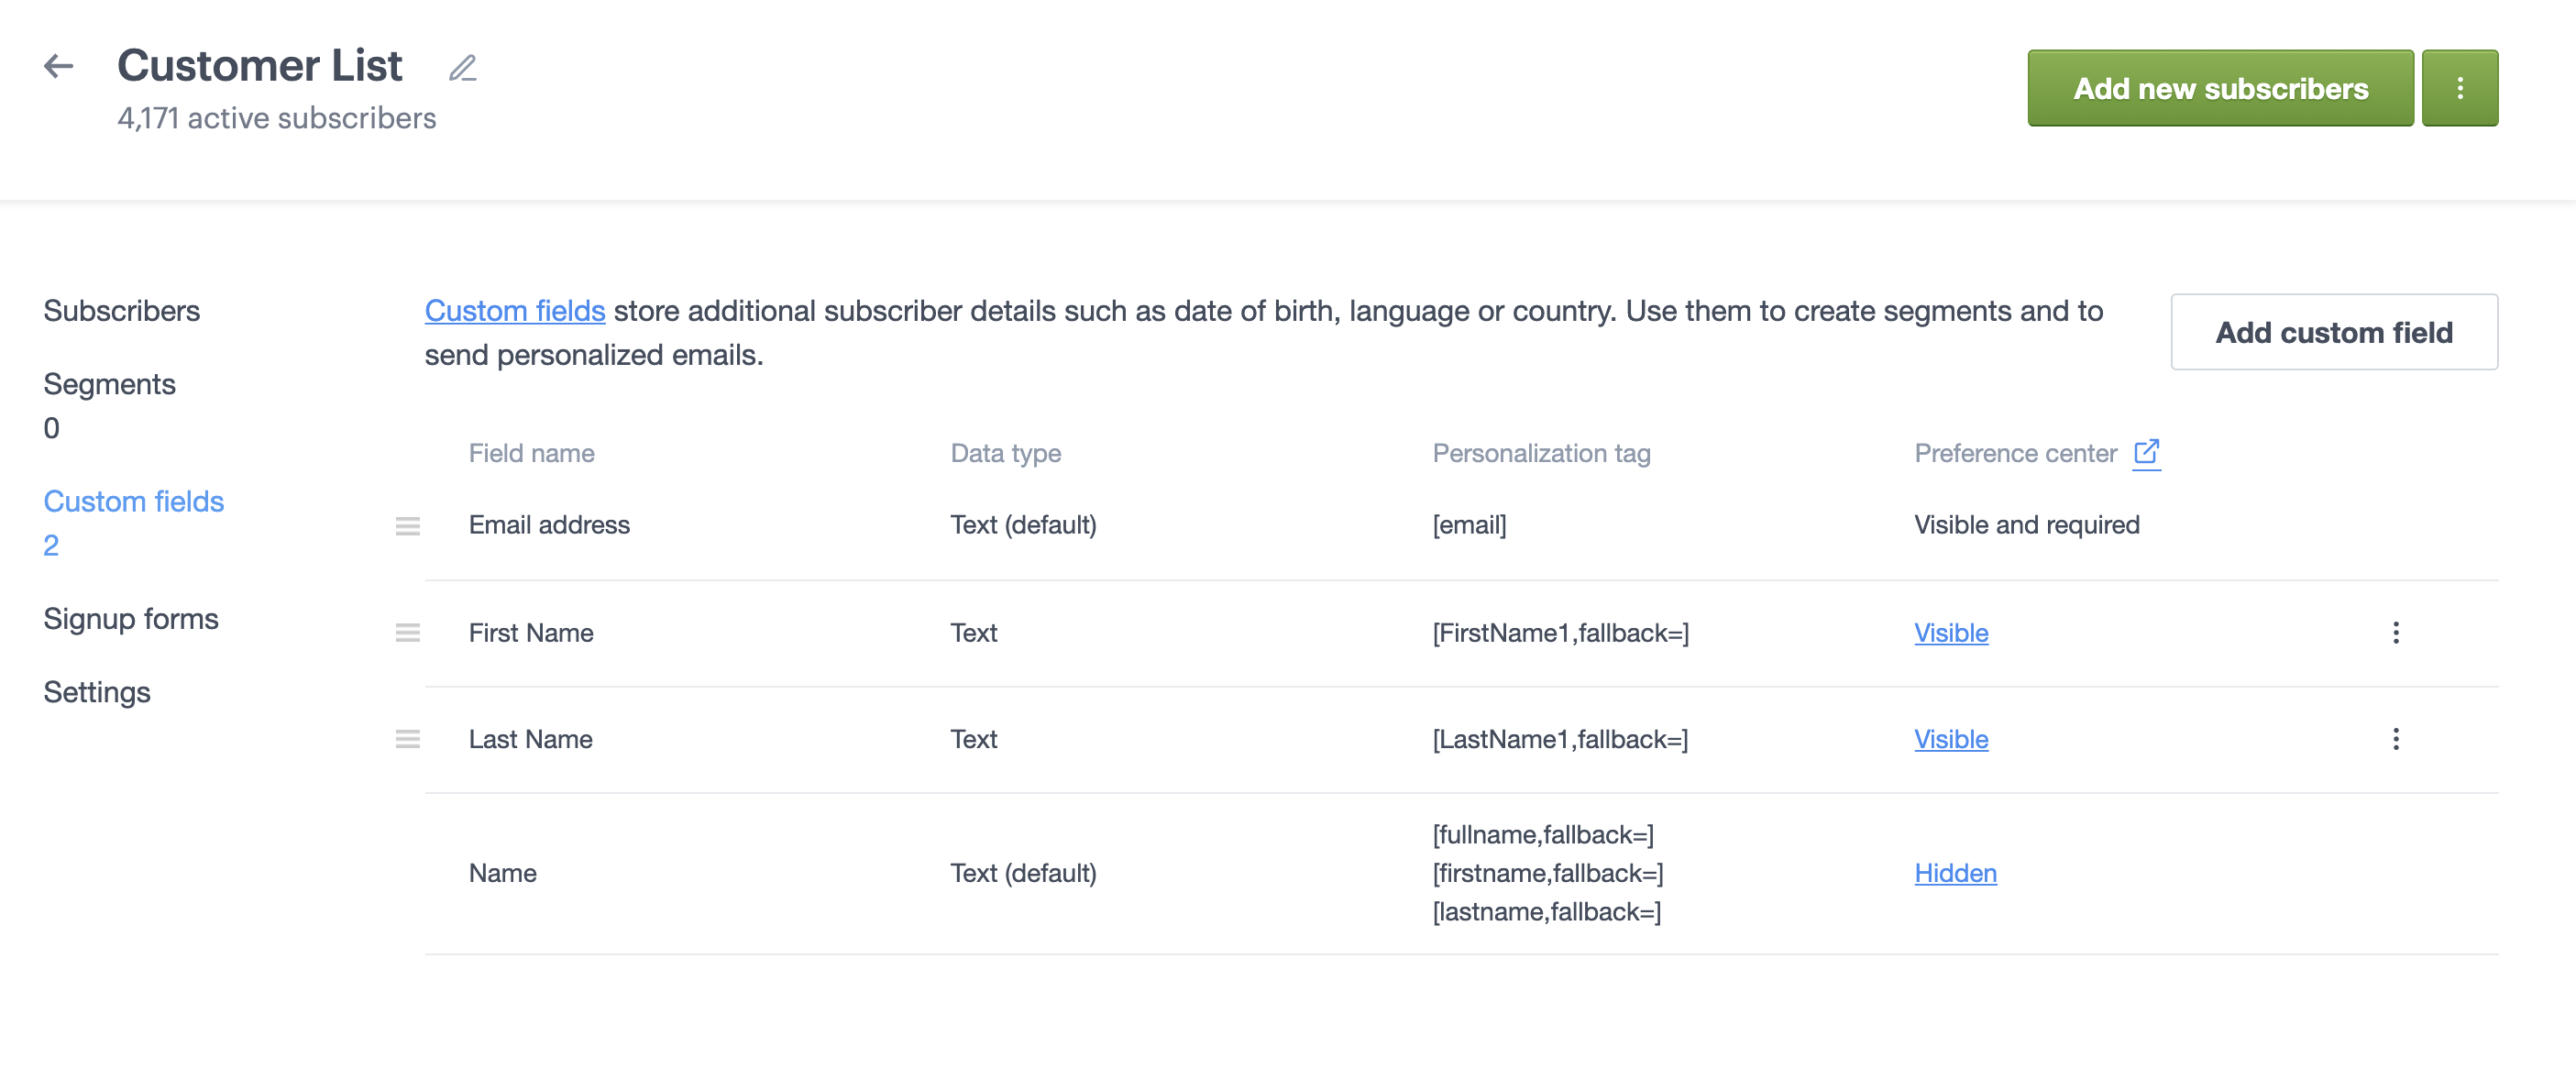Switch to the Subscribers section
The height and width of the screenshot is (1080, 2576).
click(122, 310)
